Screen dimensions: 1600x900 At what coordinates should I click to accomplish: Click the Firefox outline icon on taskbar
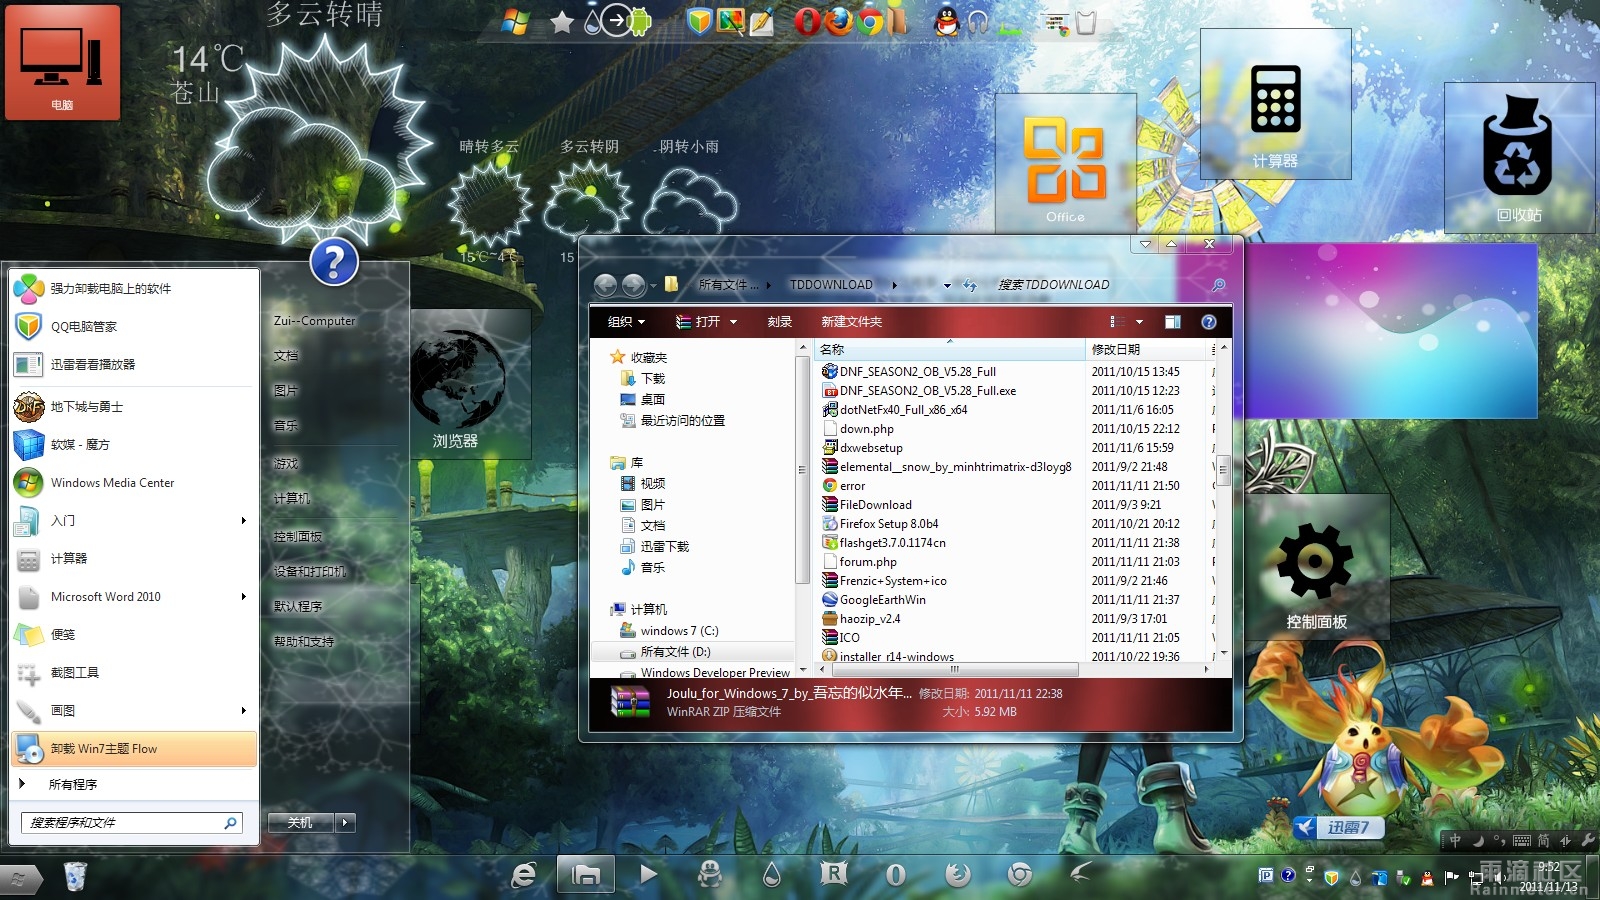point(958,875)
